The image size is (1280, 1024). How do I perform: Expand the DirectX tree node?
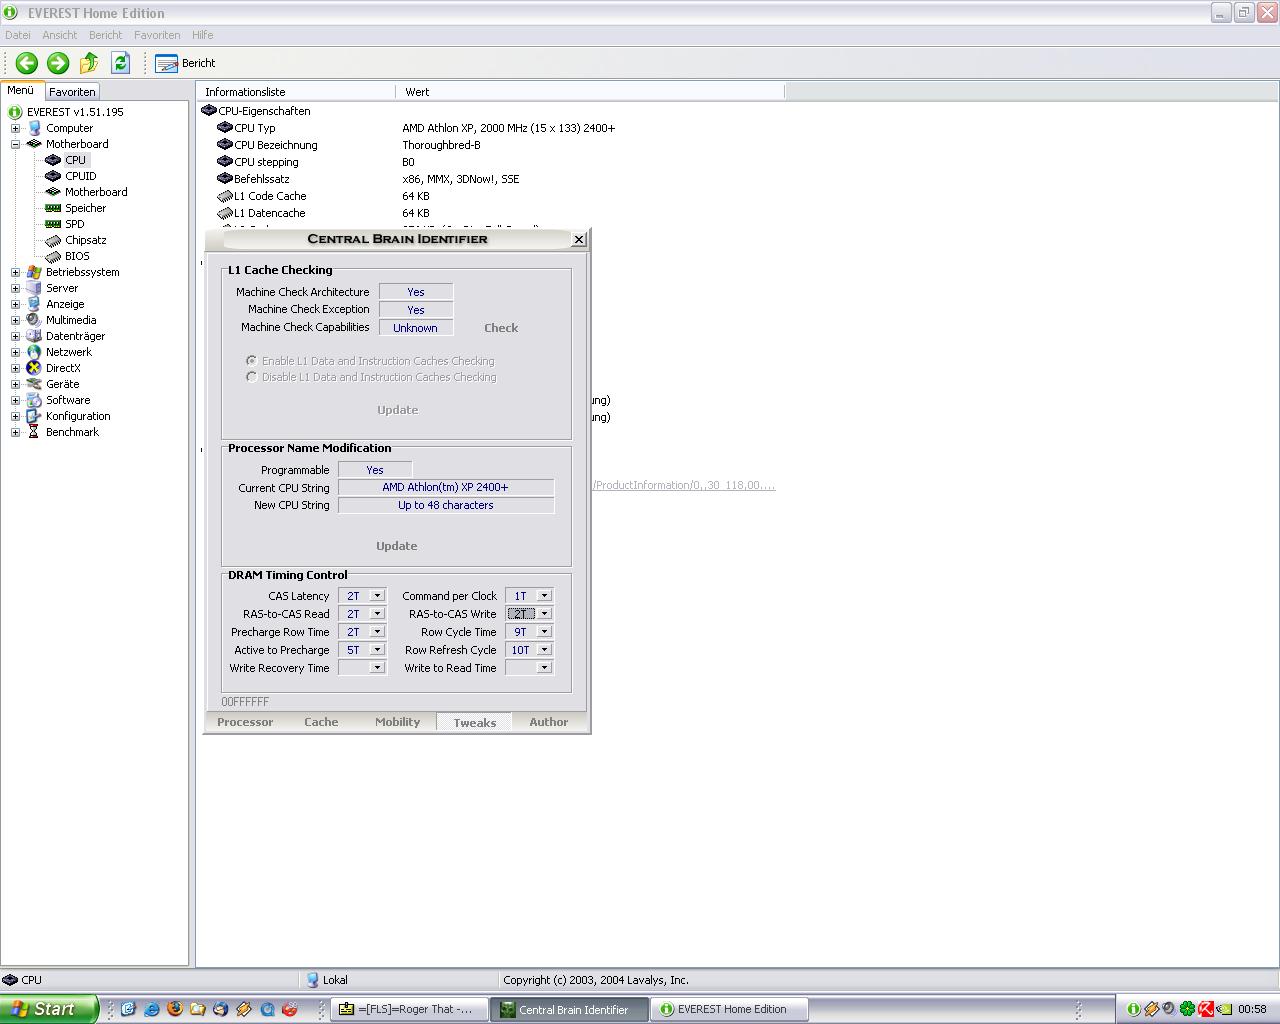15,368
